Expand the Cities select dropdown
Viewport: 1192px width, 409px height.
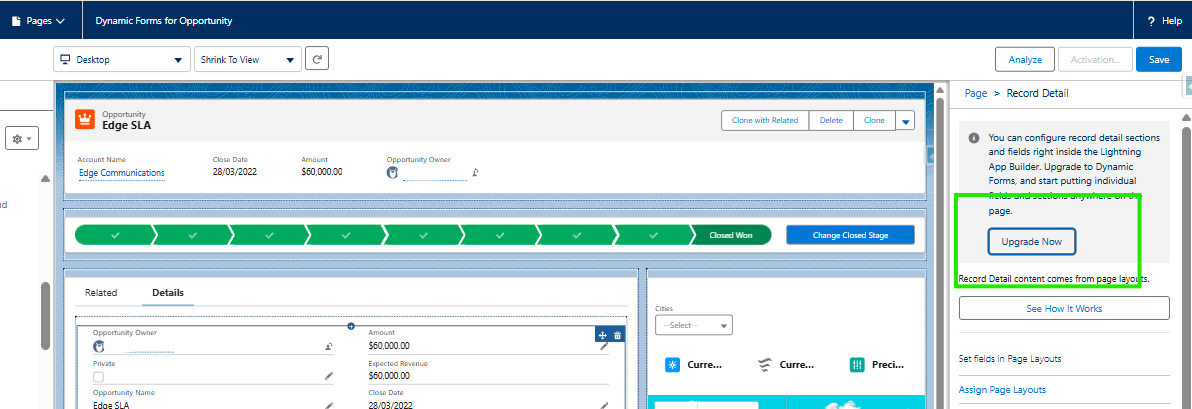693,325
